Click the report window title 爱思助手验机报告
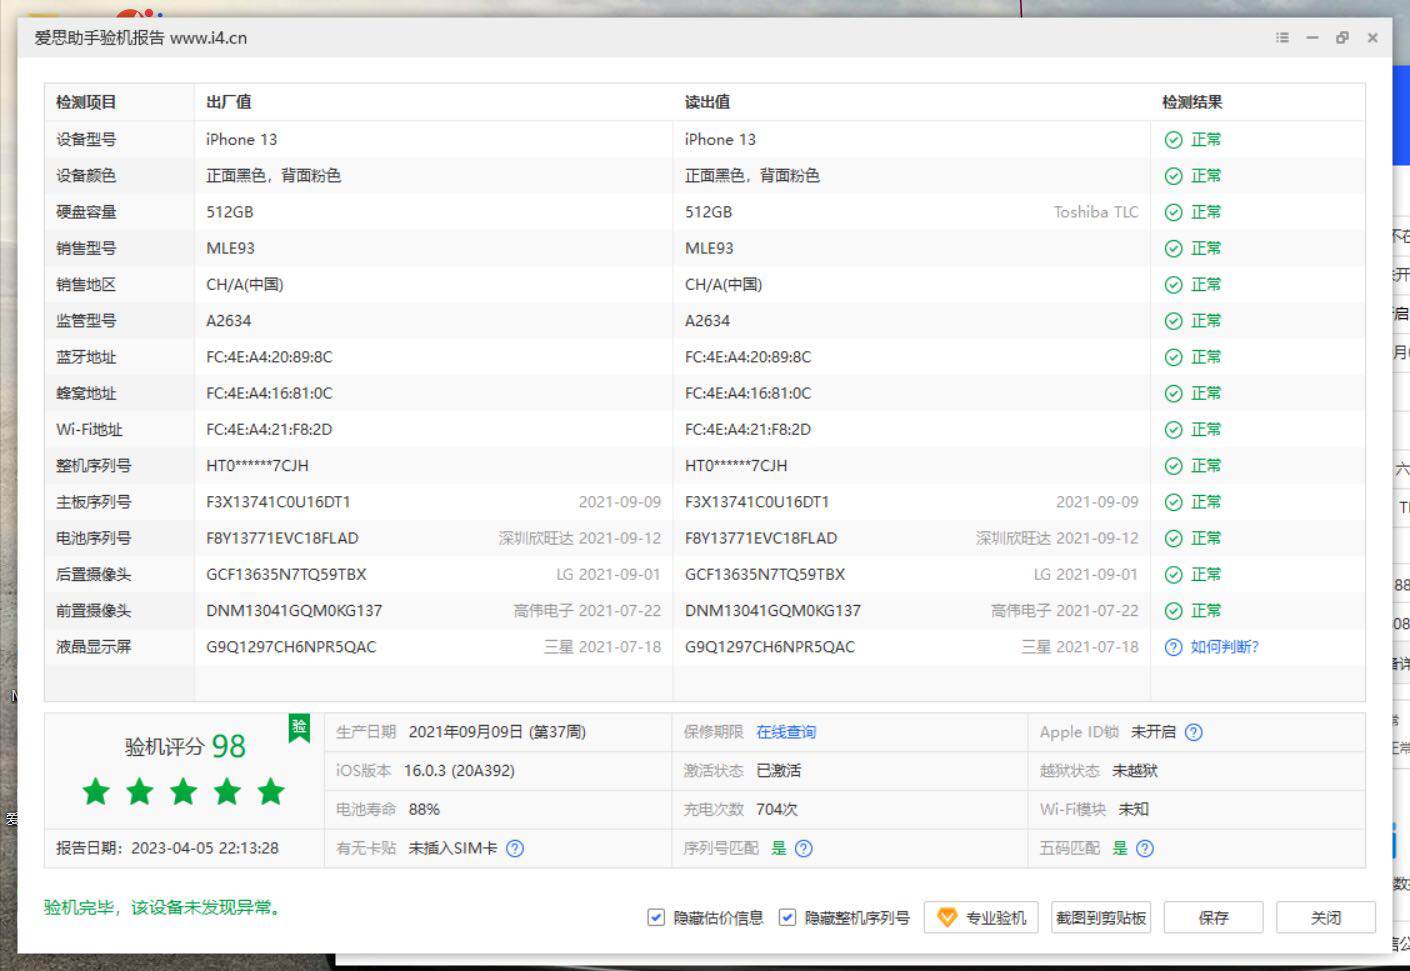Viewport: 1410px width, 971px height. (99, 38)
